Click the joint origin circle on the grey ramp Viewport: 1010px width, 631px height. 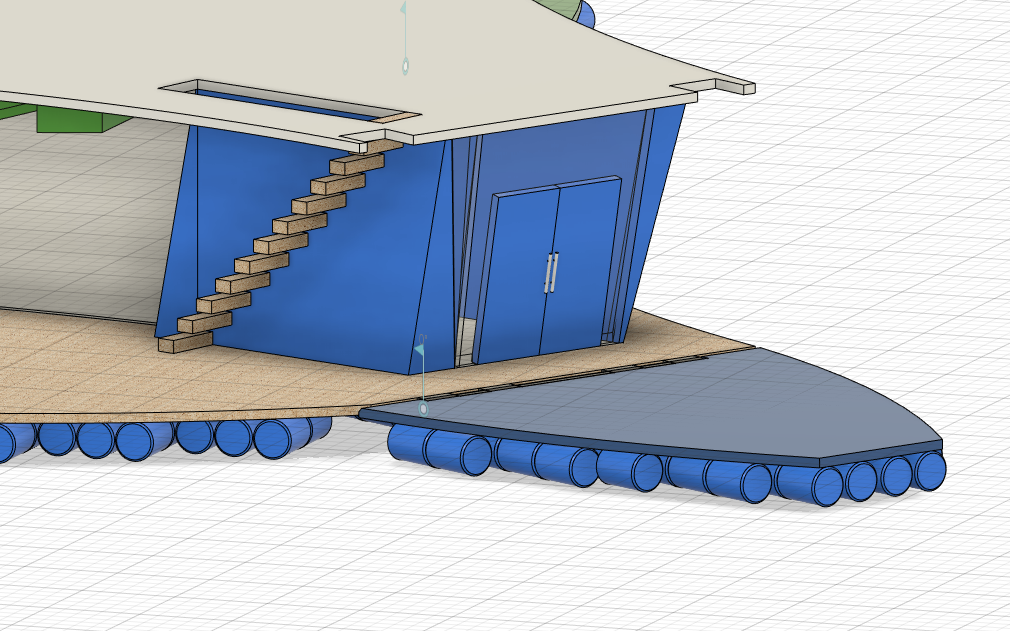423,408
